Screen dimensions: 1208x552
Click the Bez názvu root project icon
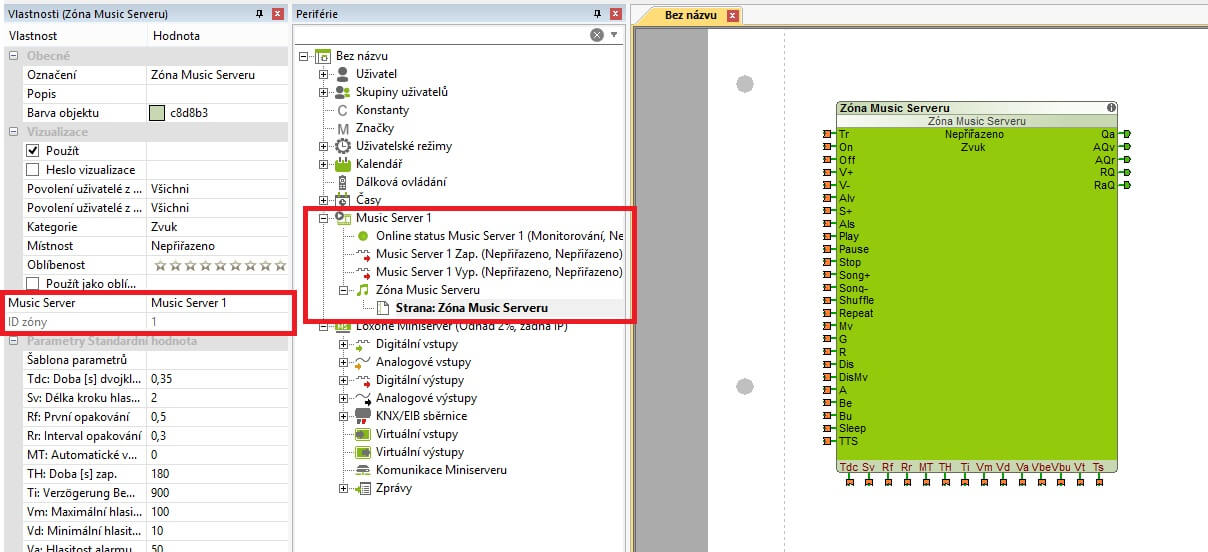tap(322, 56)
